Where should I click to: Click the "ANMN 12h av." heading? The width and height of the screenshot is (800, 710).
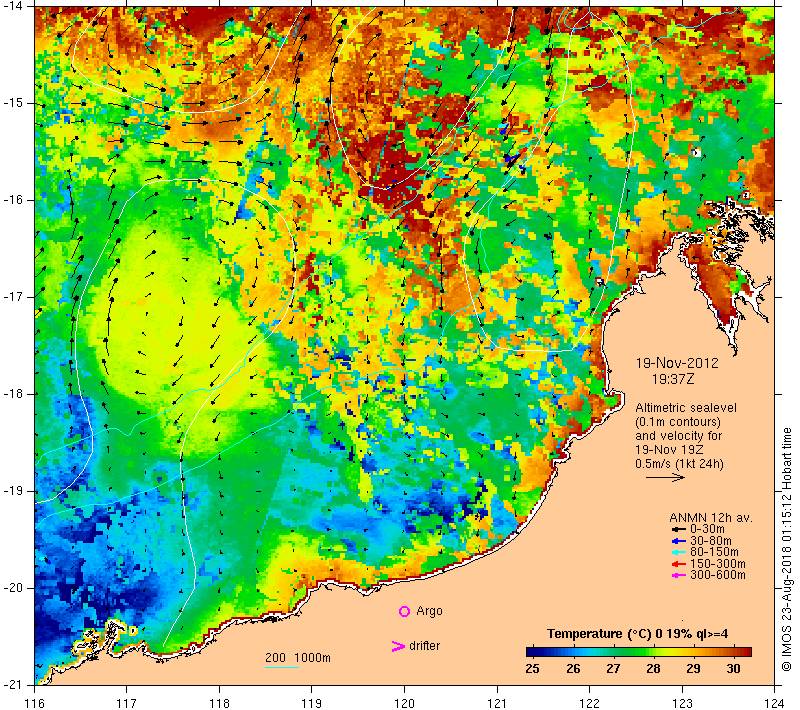coord(711,518)
